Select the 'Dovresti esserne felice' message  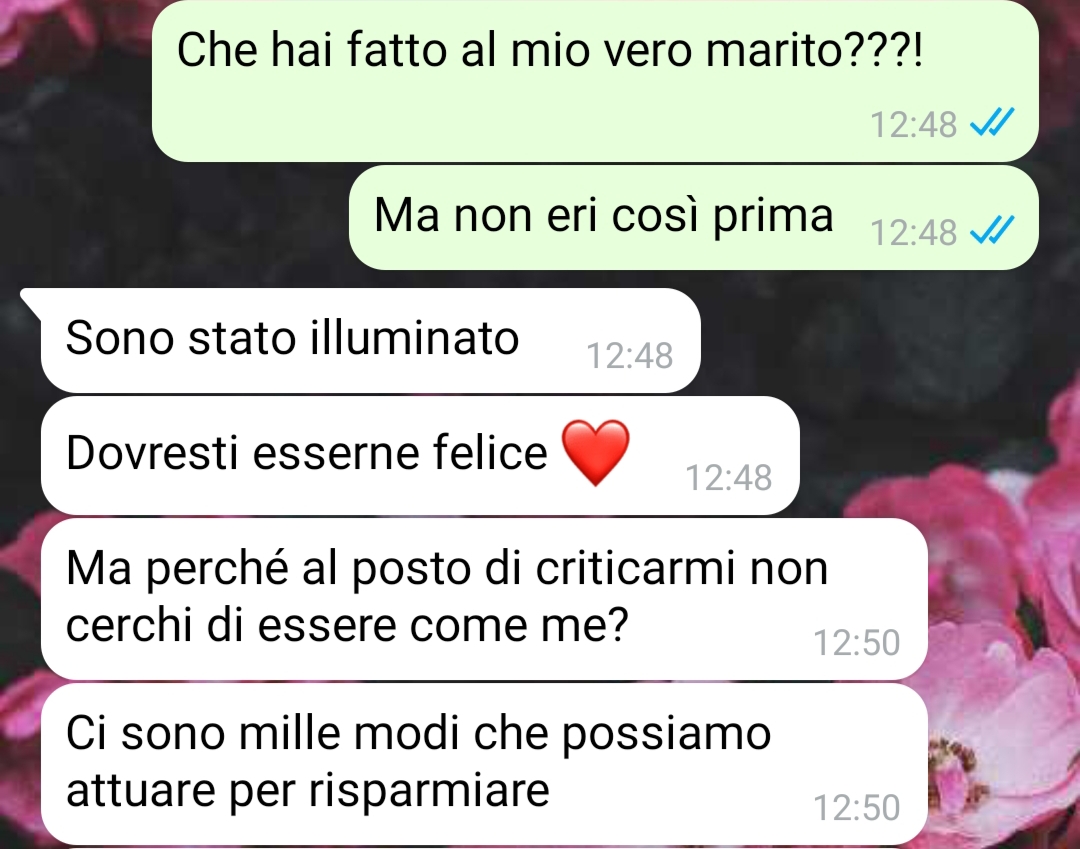coord(420,455)
